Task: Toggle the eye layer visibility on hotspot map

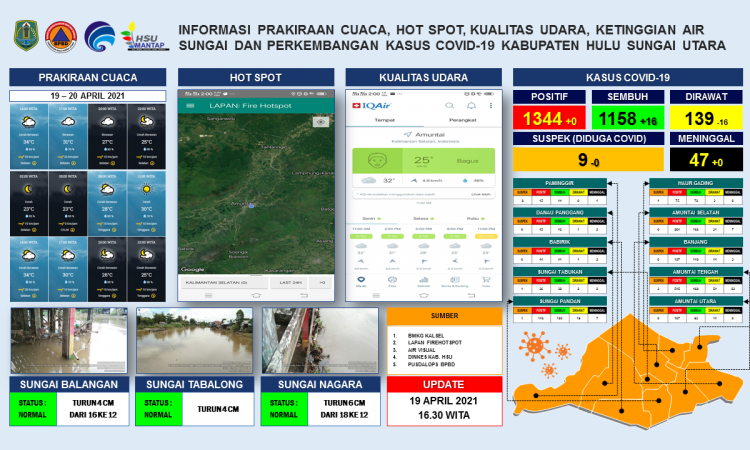Action: tap(320, 121)
